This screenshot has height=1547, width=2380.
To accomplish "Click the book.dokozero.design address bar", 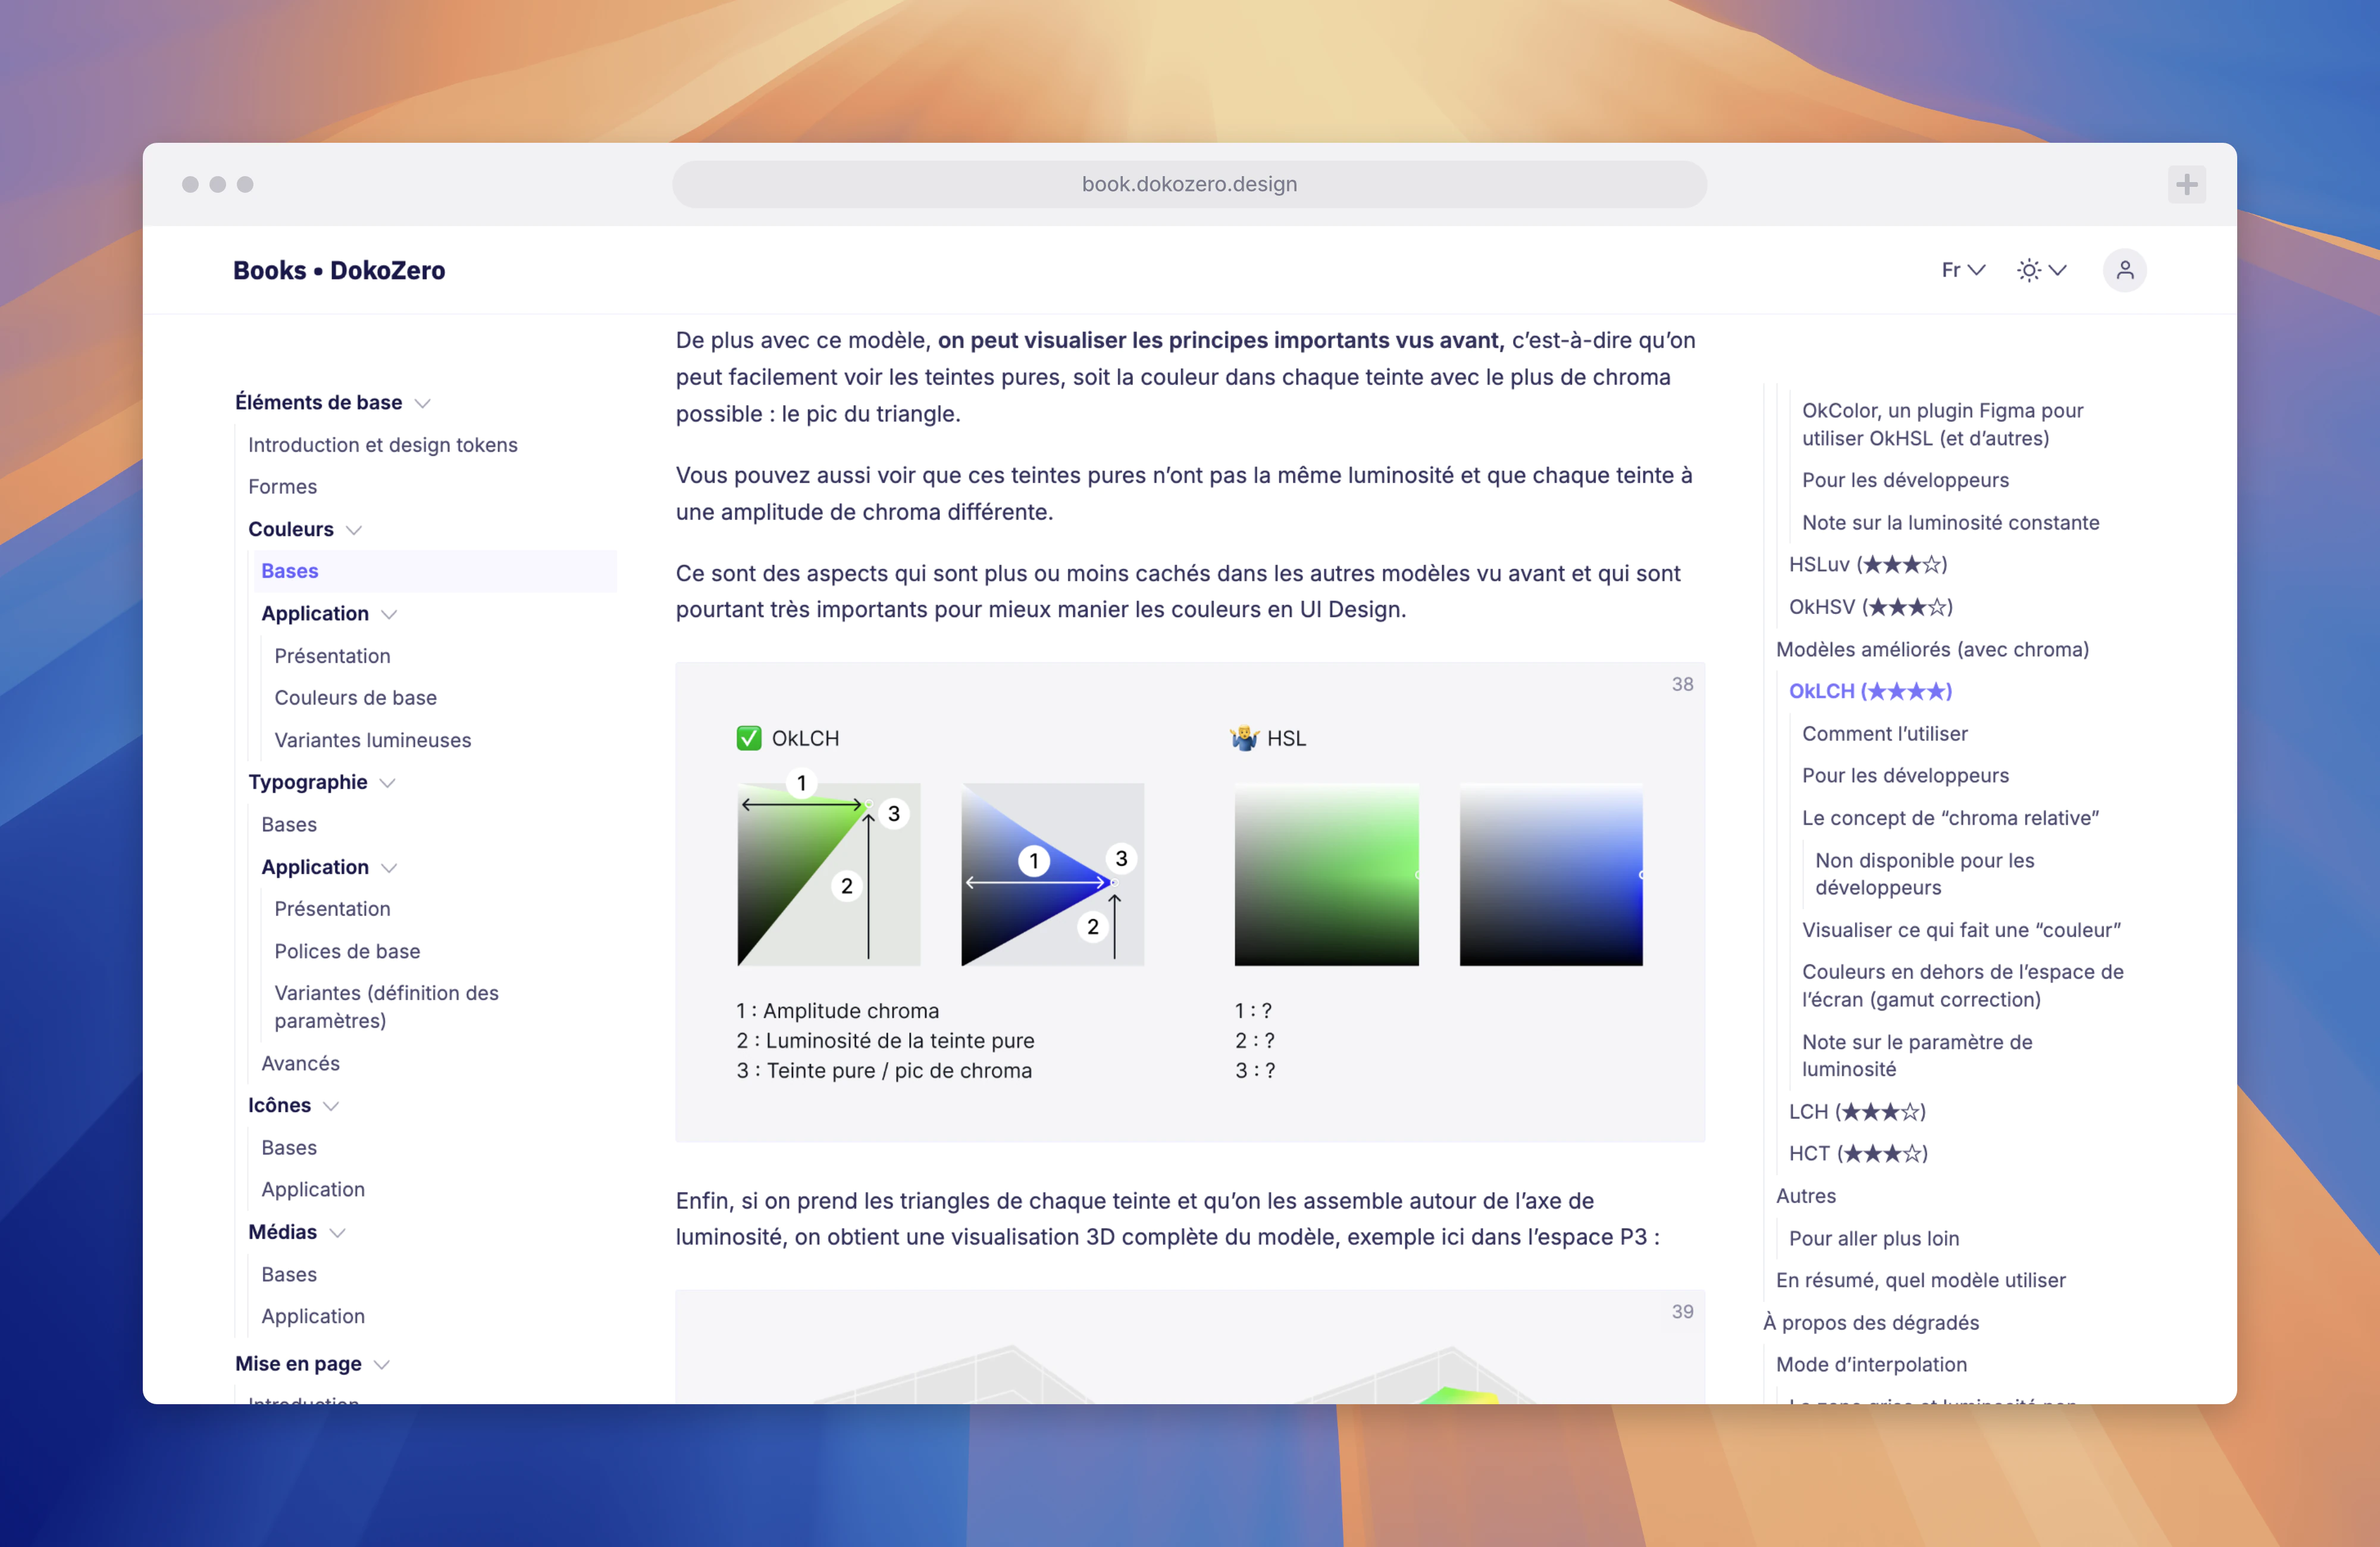I will pos(1189,184).
